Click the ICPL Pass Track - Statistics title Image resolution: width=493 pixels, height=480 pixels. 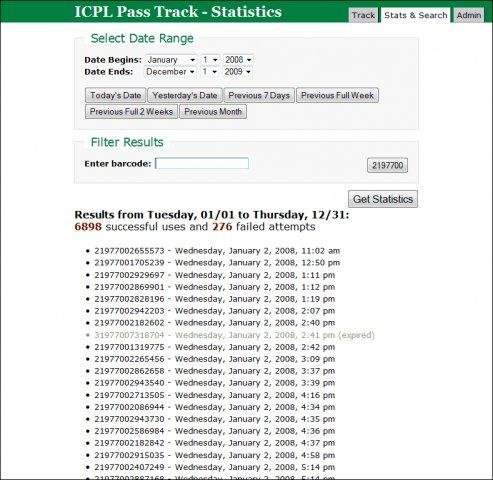(178, 12)
